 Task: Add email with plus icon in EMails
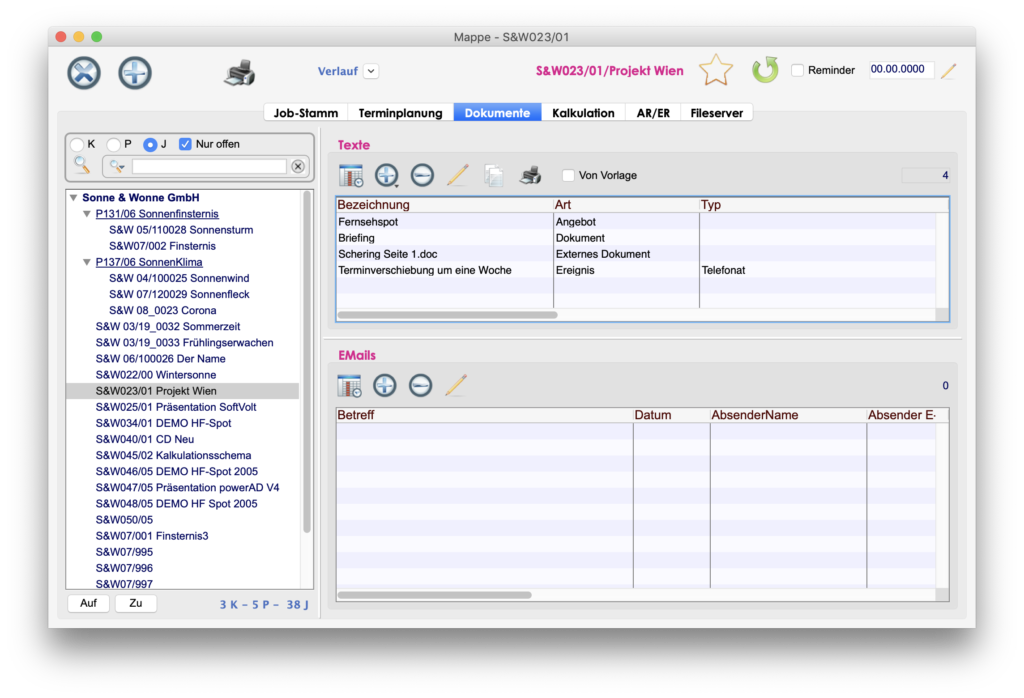pos(385,385)
